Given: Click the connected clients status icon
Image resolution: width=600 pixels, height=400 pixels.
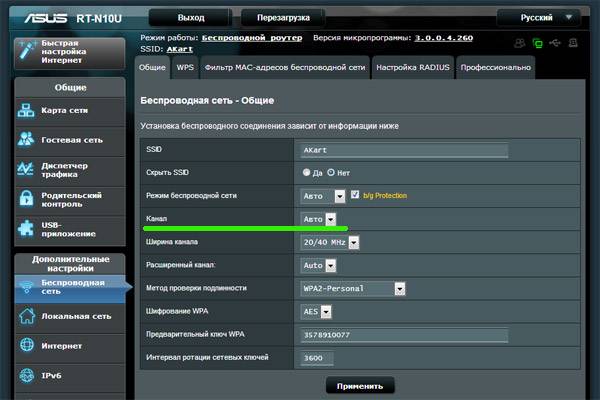Looking at the screenshot, I should 520,43.
